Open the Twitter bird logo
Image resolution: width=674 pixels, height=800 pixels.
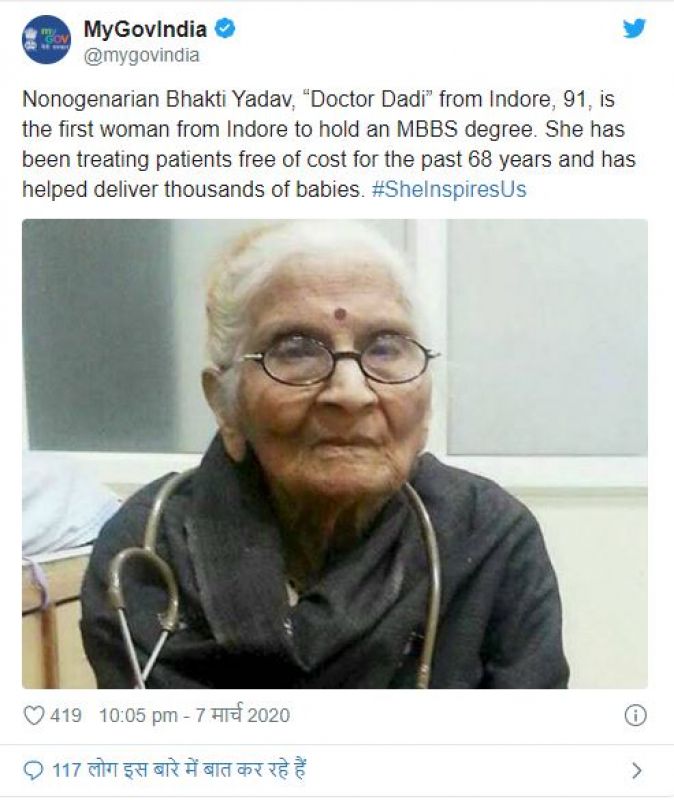tap(634, 29)
